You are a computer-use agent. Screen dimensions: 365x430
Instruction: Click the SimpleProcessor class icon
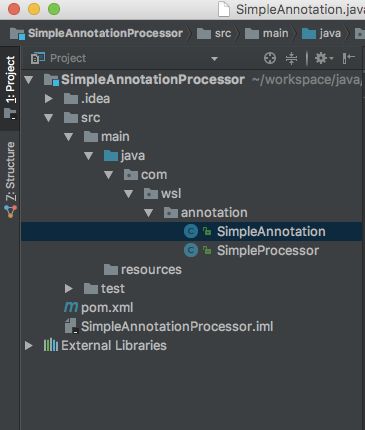pyautogui.click(x=191, y=250)
